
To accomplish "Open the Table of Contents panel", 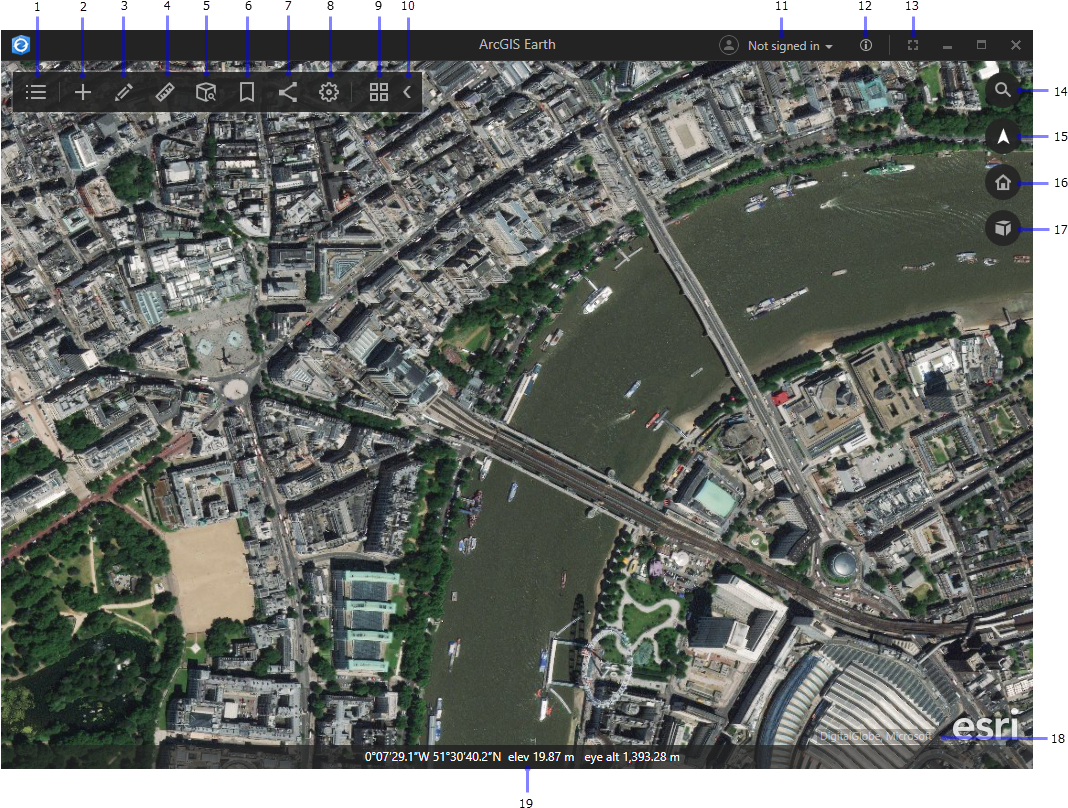I will click(x=37, y=93).
